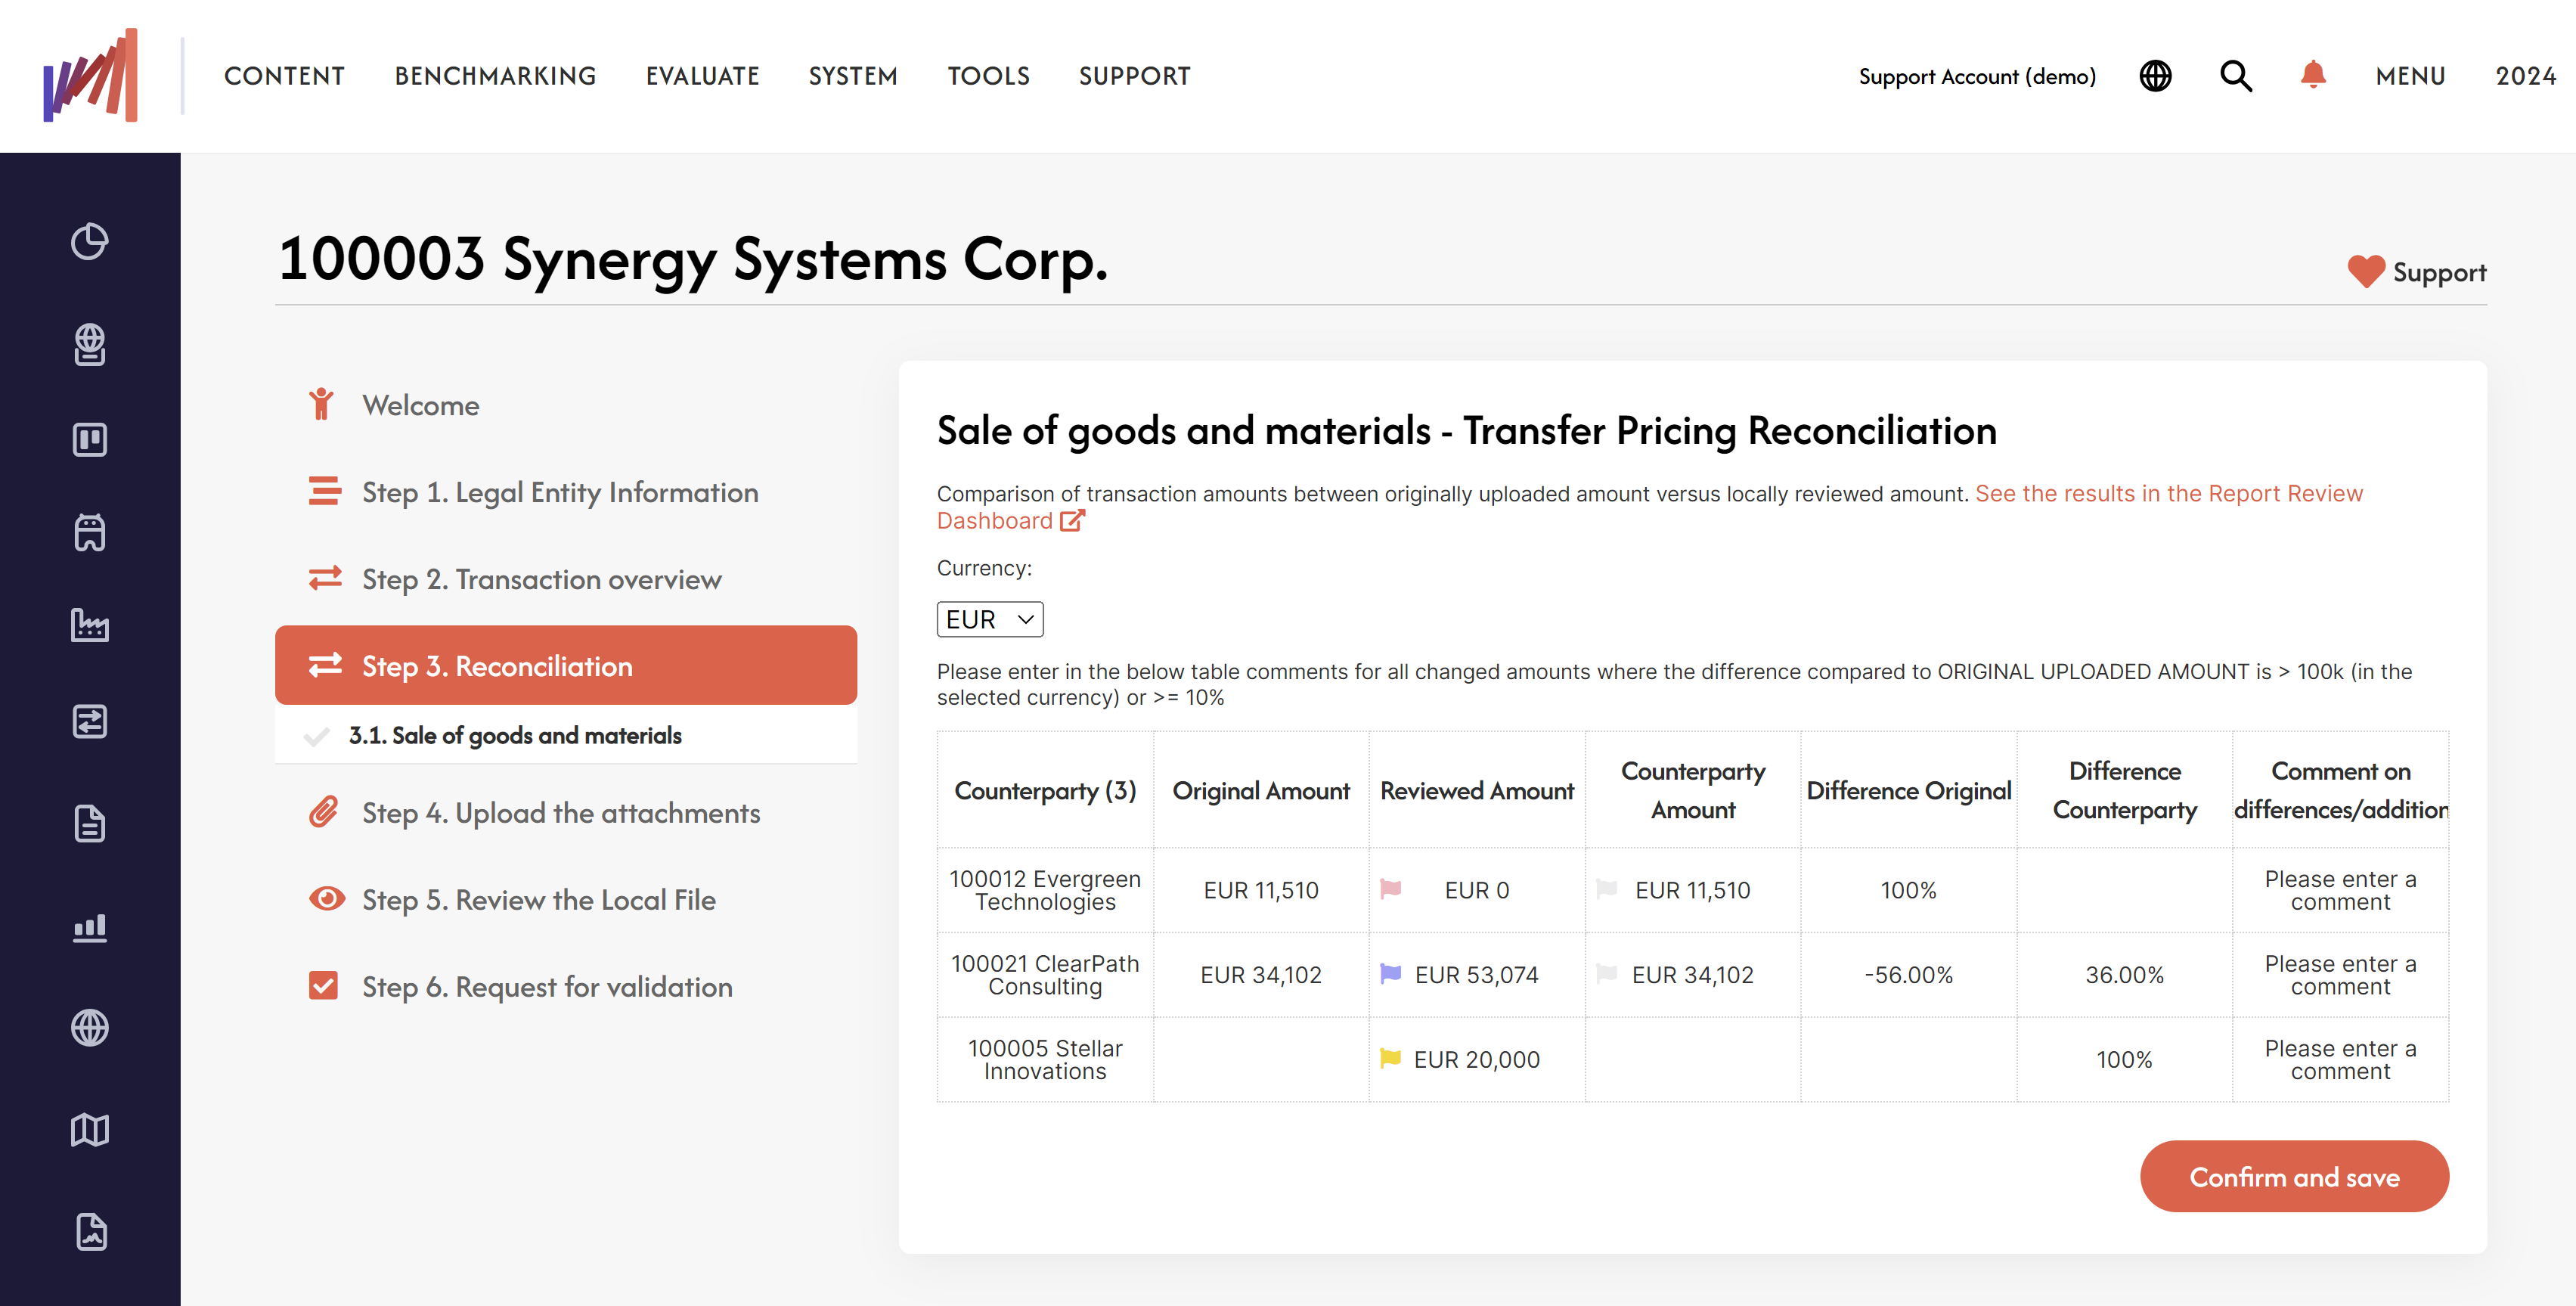
Task: Open the image file sidebar icon
Action: click(x=91, y=1232)
